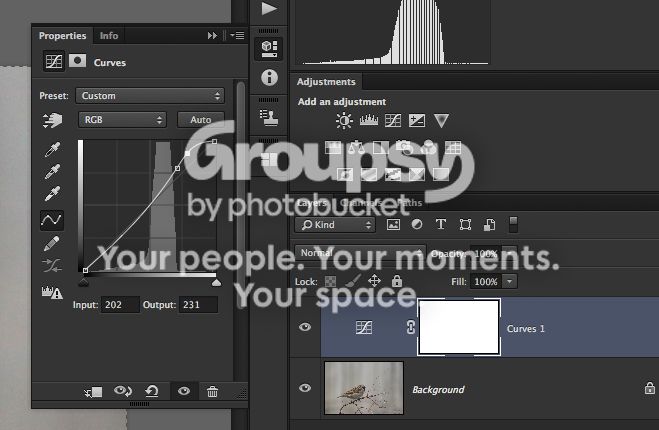Viewport: 659px width, 430px height.
Task: Click the Input value field
Action: 120,304
